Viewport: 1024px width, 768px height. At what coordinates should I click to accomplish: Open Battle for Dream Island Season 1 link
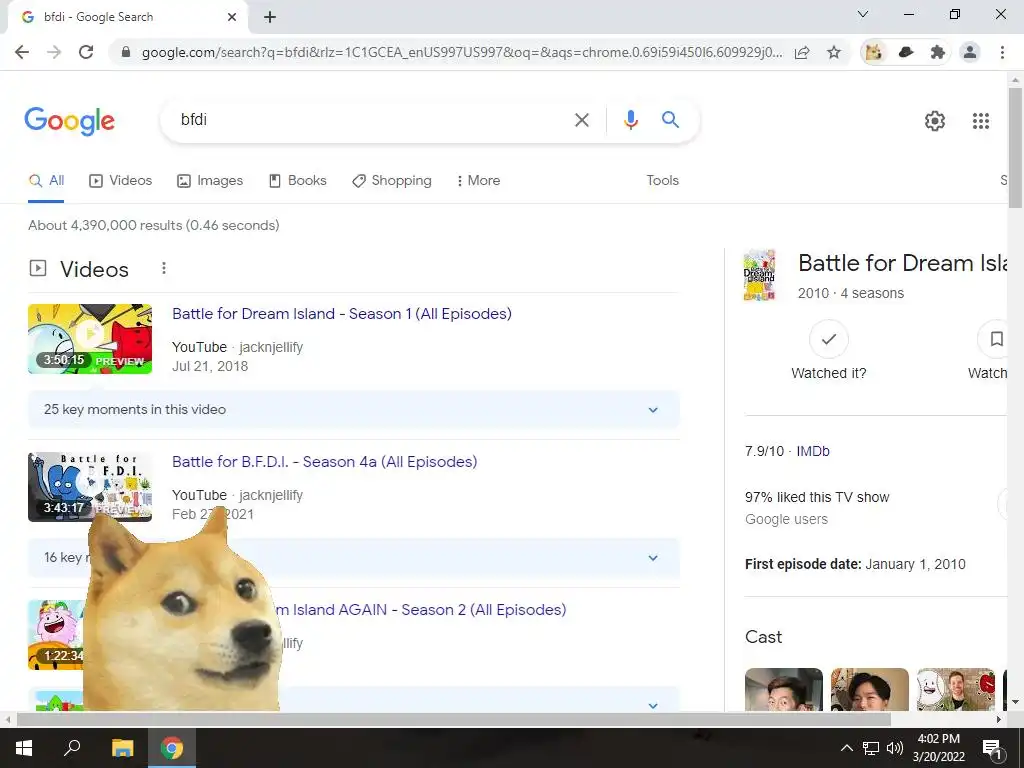[x=342, y=313]
